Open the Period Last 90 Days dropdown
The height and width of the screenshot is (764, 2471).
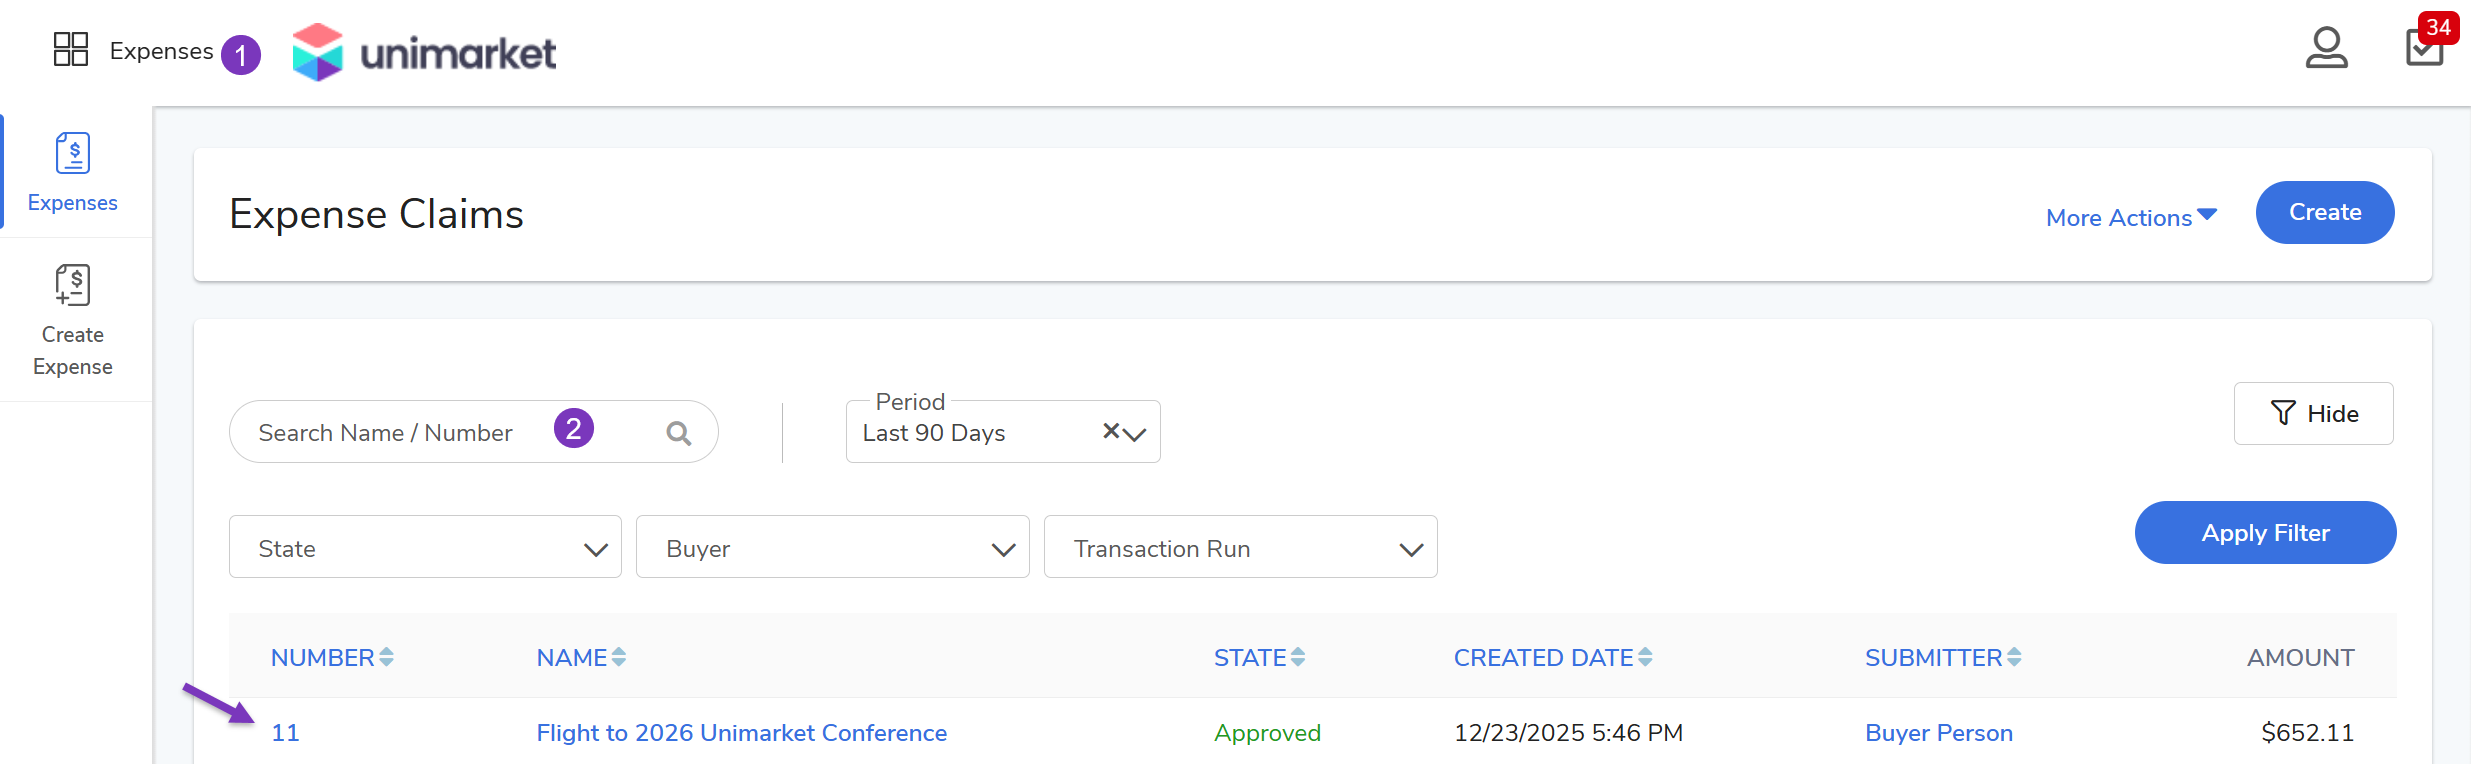tap(1134, 434)
